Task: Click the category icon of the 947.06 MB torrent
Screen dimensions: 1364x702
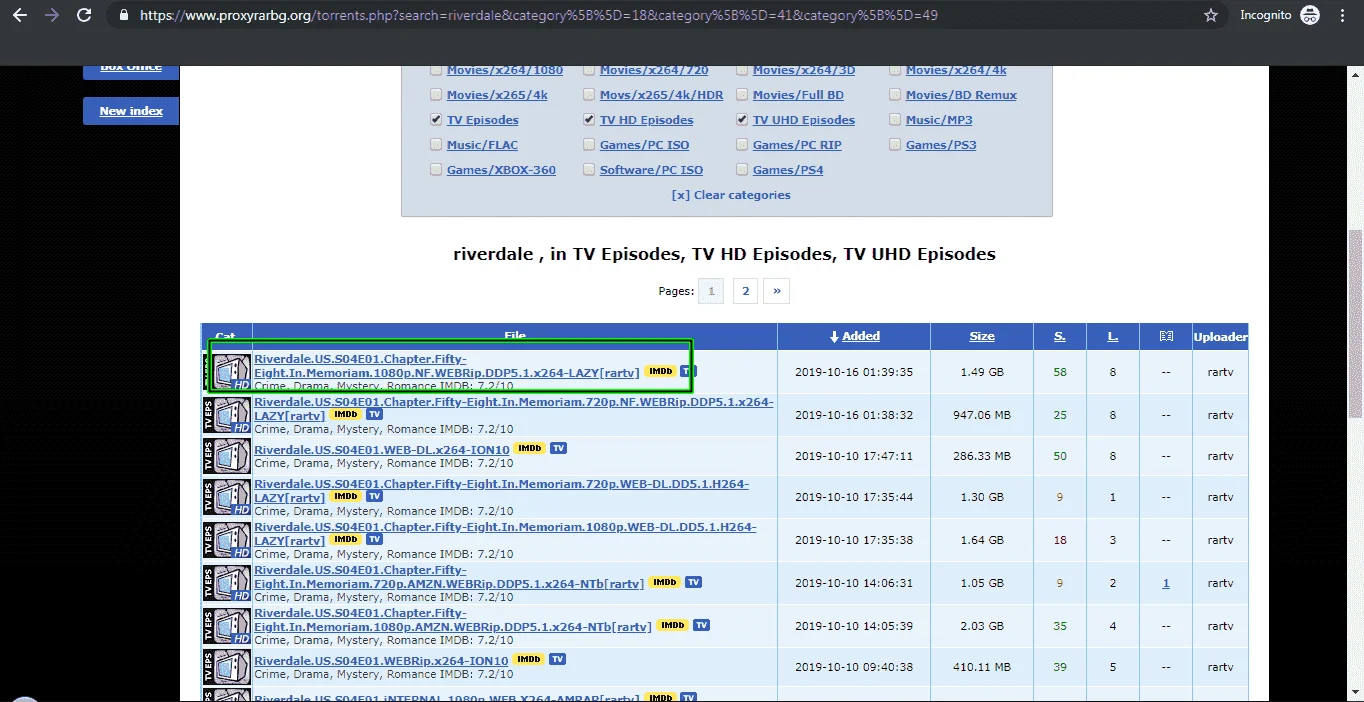Action: (x=227, y=414)
